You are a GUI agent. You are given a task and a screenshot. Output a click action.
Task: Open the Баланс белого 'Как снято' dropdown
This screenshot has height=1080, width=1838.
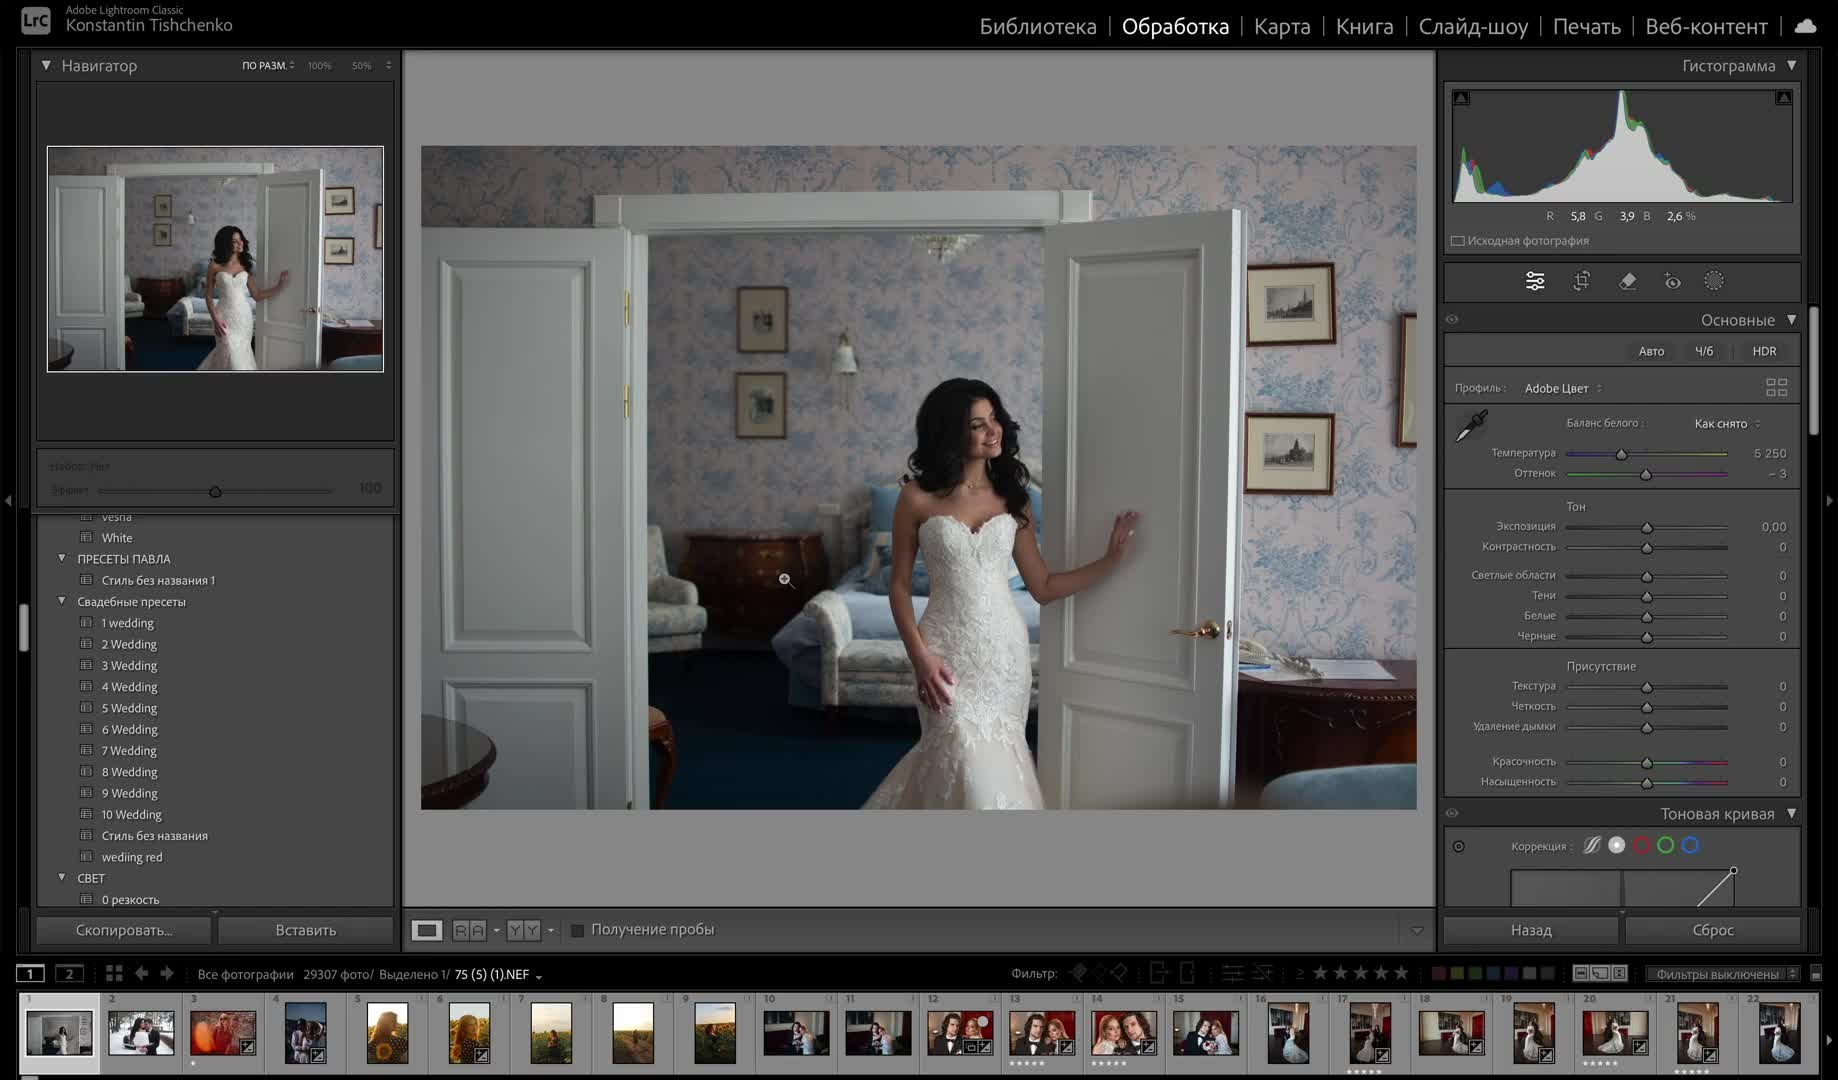point(1727,424)
